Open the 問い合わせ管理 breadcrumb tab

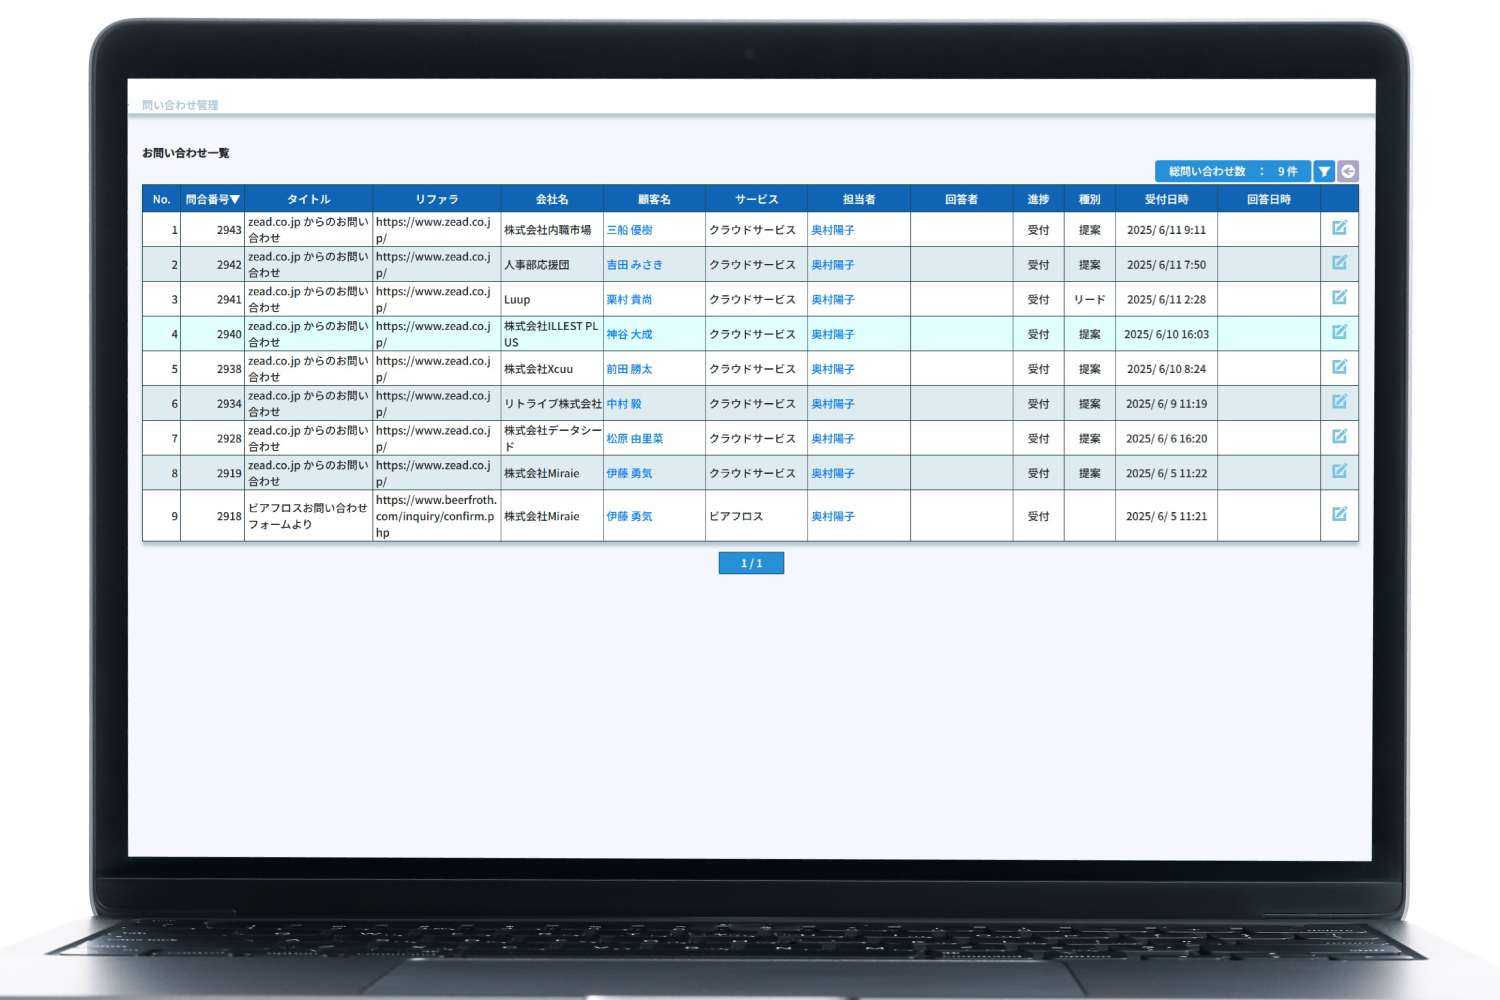[180, 105]
